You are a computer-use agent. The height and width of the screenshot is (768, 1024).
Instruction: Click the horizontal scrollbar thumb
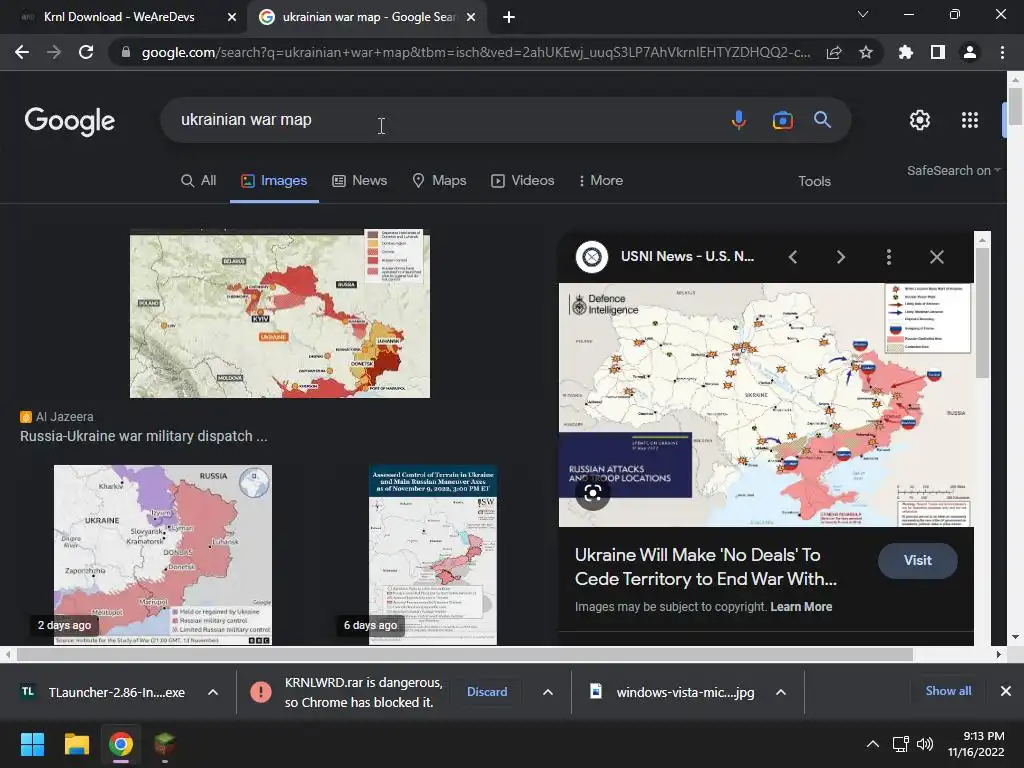click(x=465, y=654)
